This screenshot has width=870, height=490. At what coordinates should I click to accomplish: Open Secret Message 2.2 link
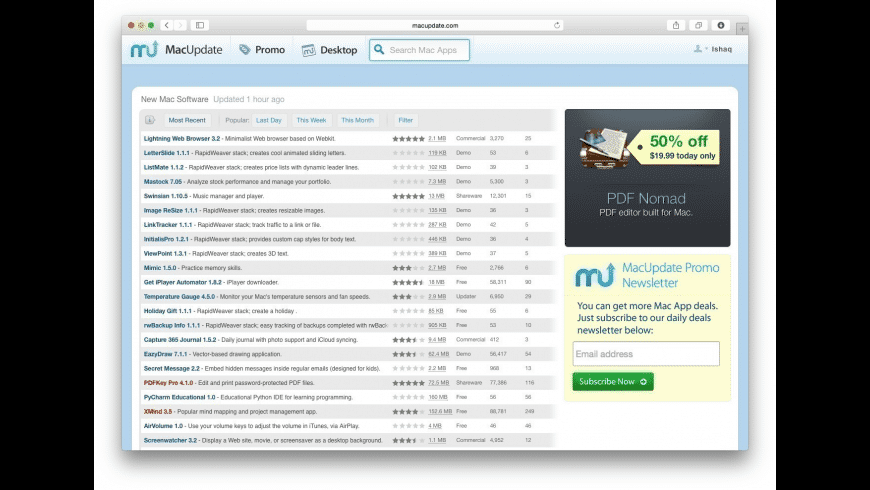click(171, 368)
